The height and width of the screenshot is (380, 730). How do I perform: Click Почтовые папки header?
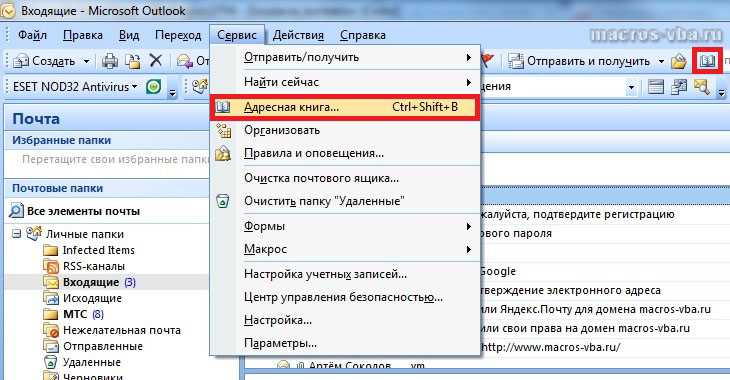pyautogui.click(x=57, y=188)
